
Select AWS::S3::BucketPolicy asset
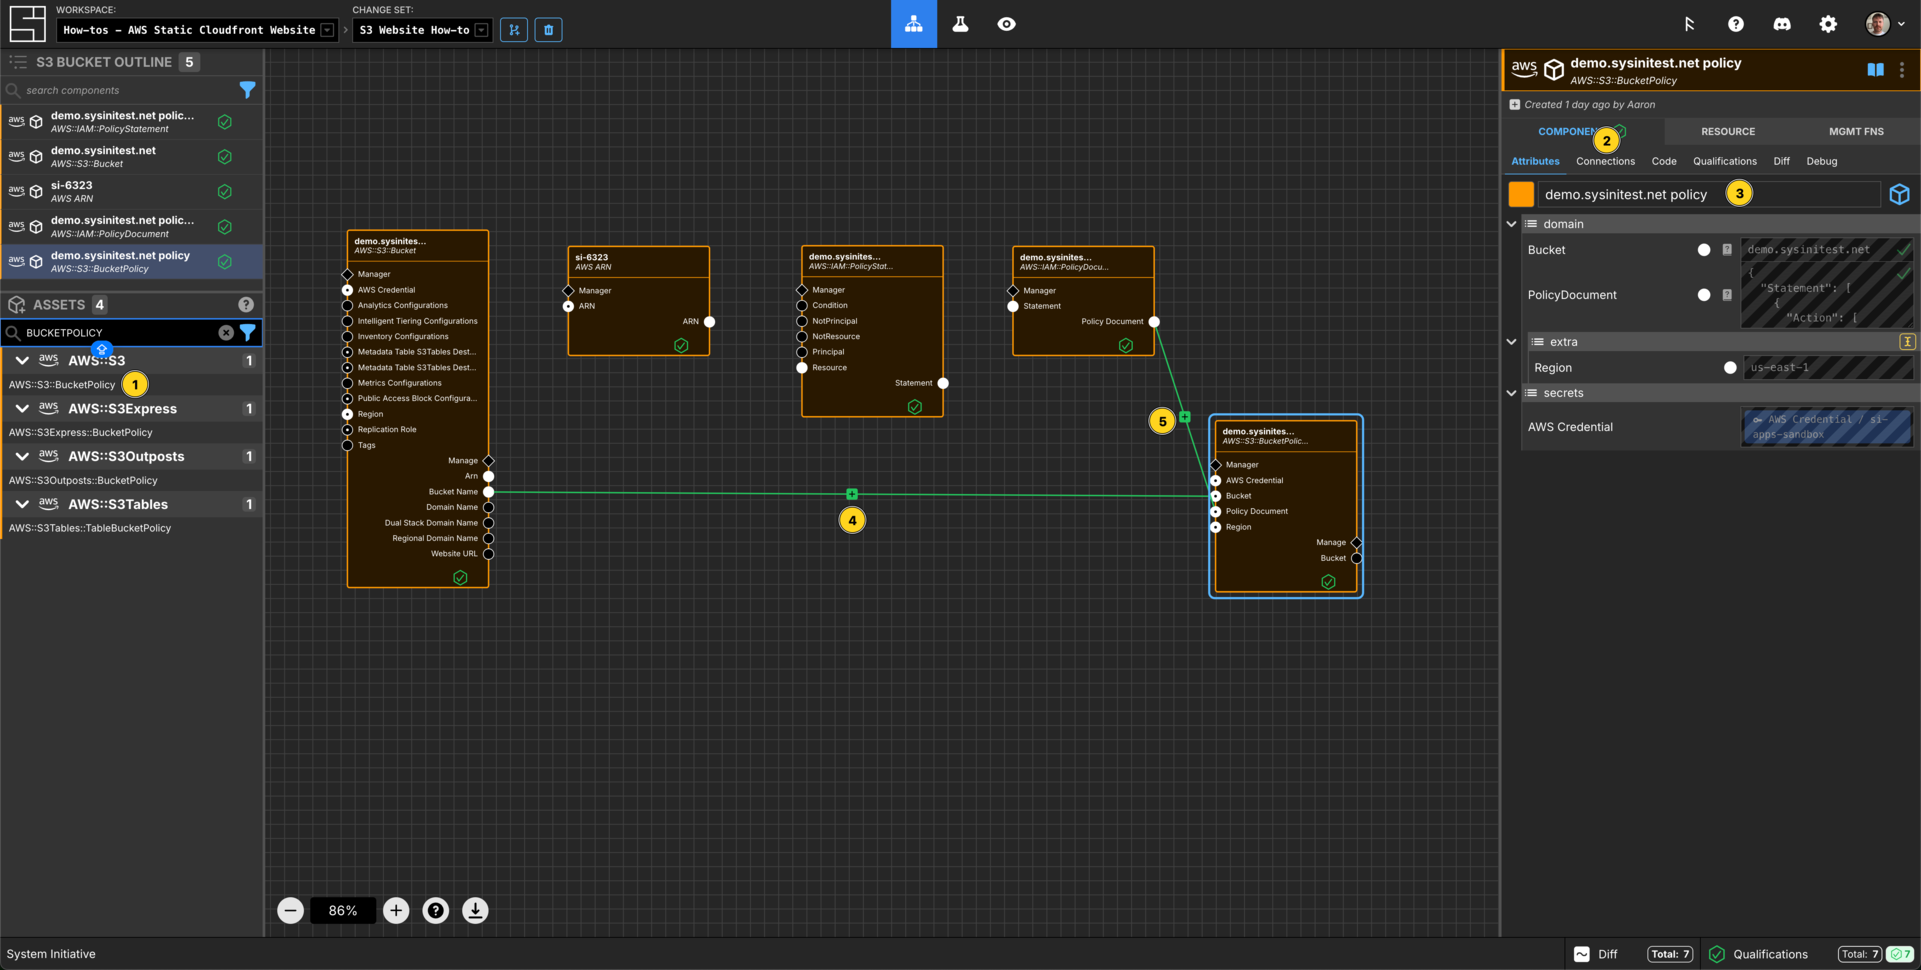pyautogui.click(x=62, y=385)
